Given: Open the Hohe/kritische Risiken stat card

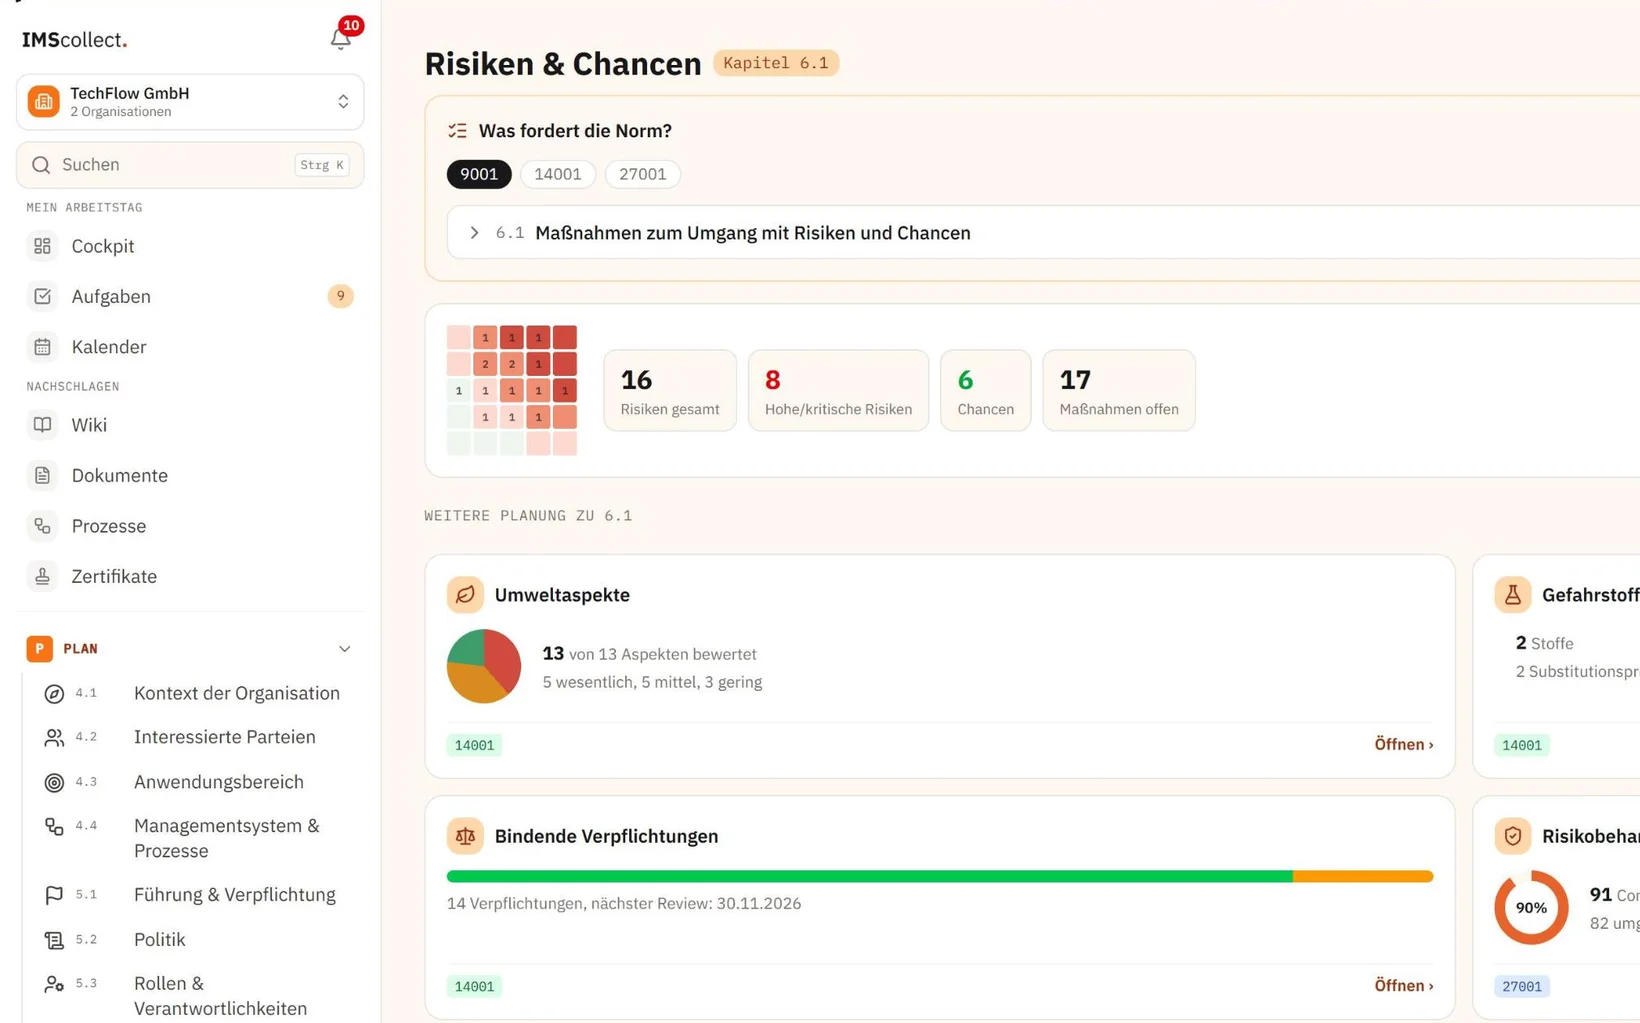Looking at the screenshot, I should tap(838, 391).
